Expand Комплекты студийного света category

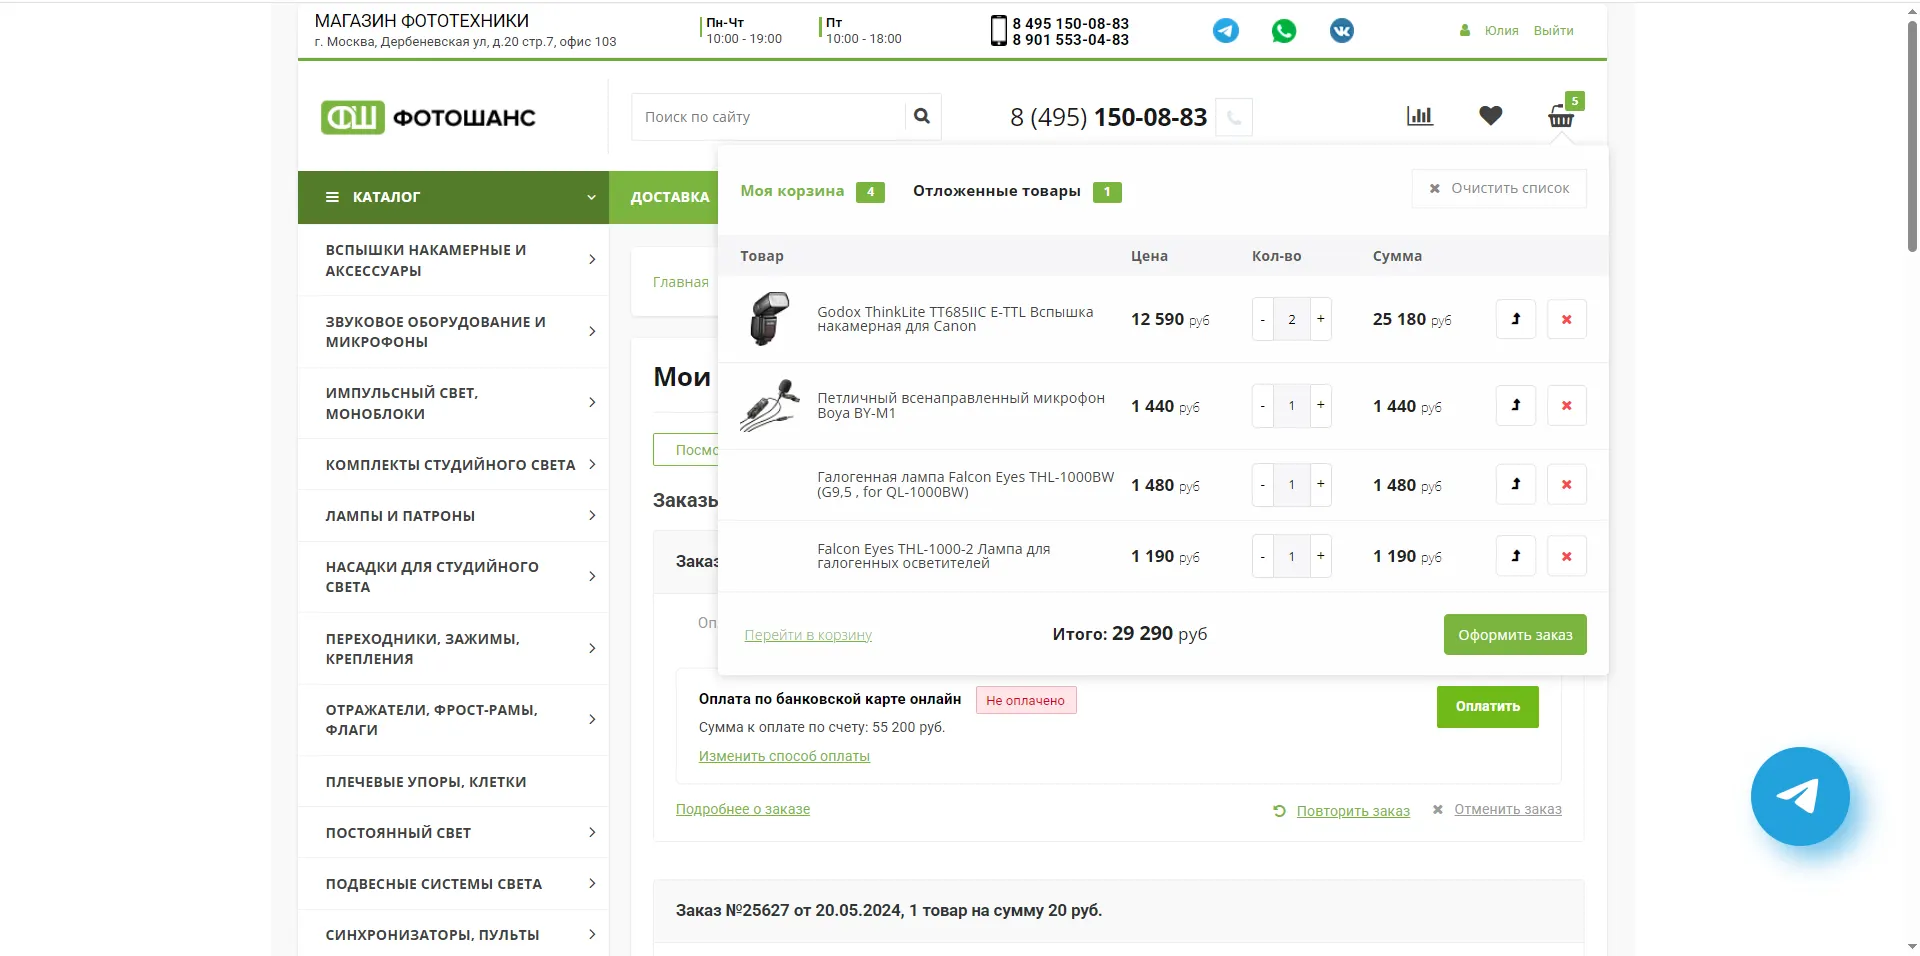point(592,464)
